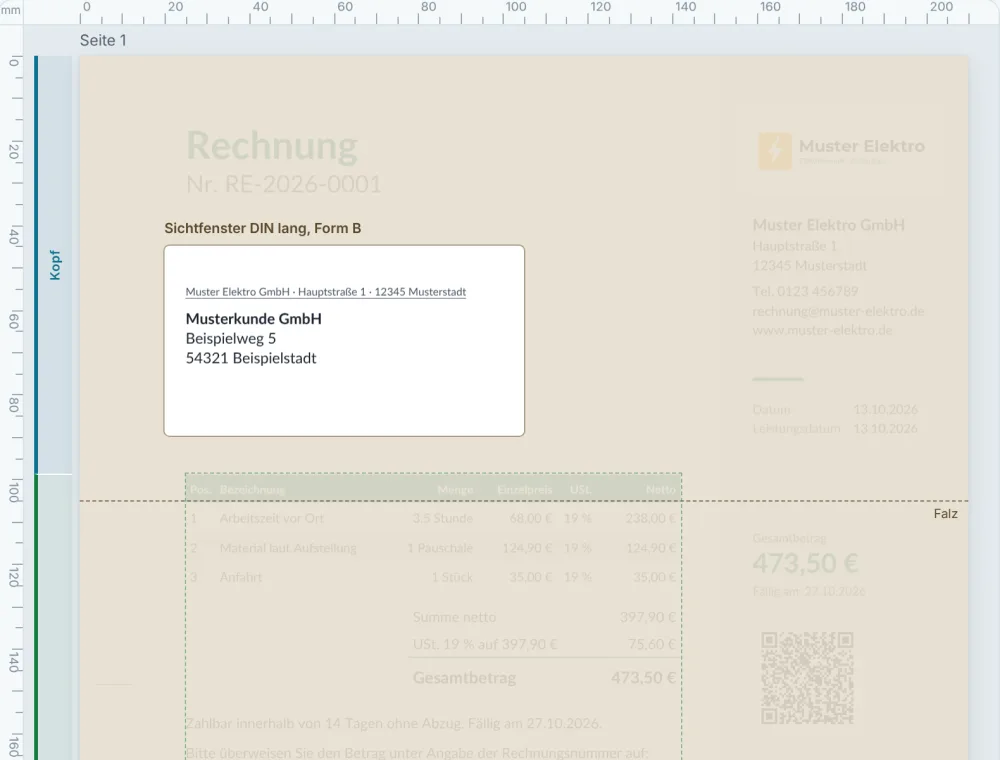The height and width of the screenshot is (760, 1000).
Task: Select the Zahlbar innerhalb von 14 Tagen paragraph
Action: point(393,724)
